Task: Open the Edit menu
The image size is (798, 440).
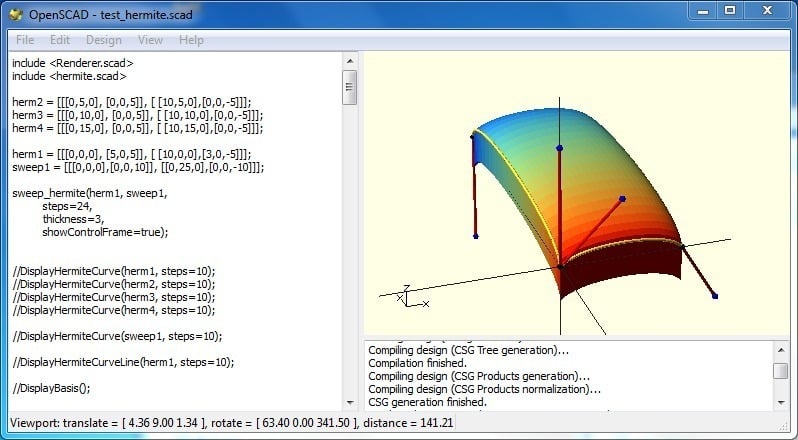Action: 60,40
